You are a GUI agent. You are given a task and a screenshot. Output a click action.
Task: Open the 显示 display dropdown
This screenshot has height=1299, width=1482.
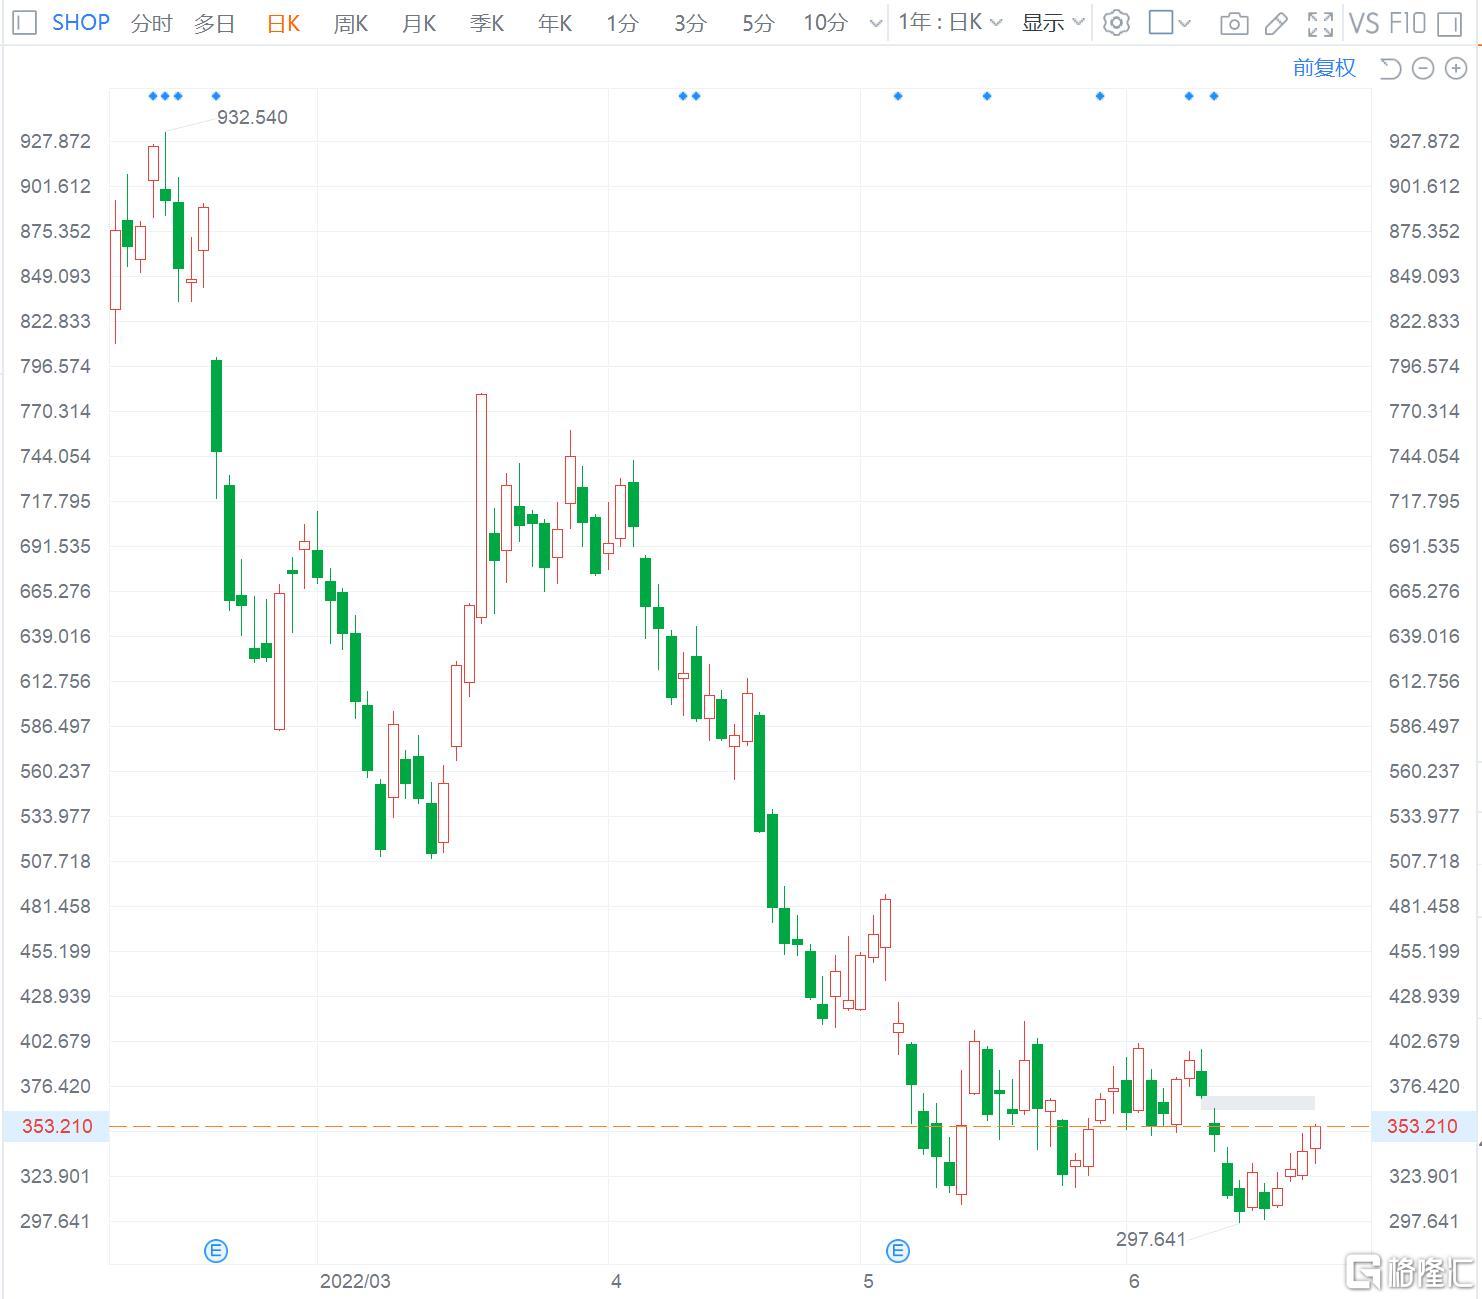click(1052, 23)
